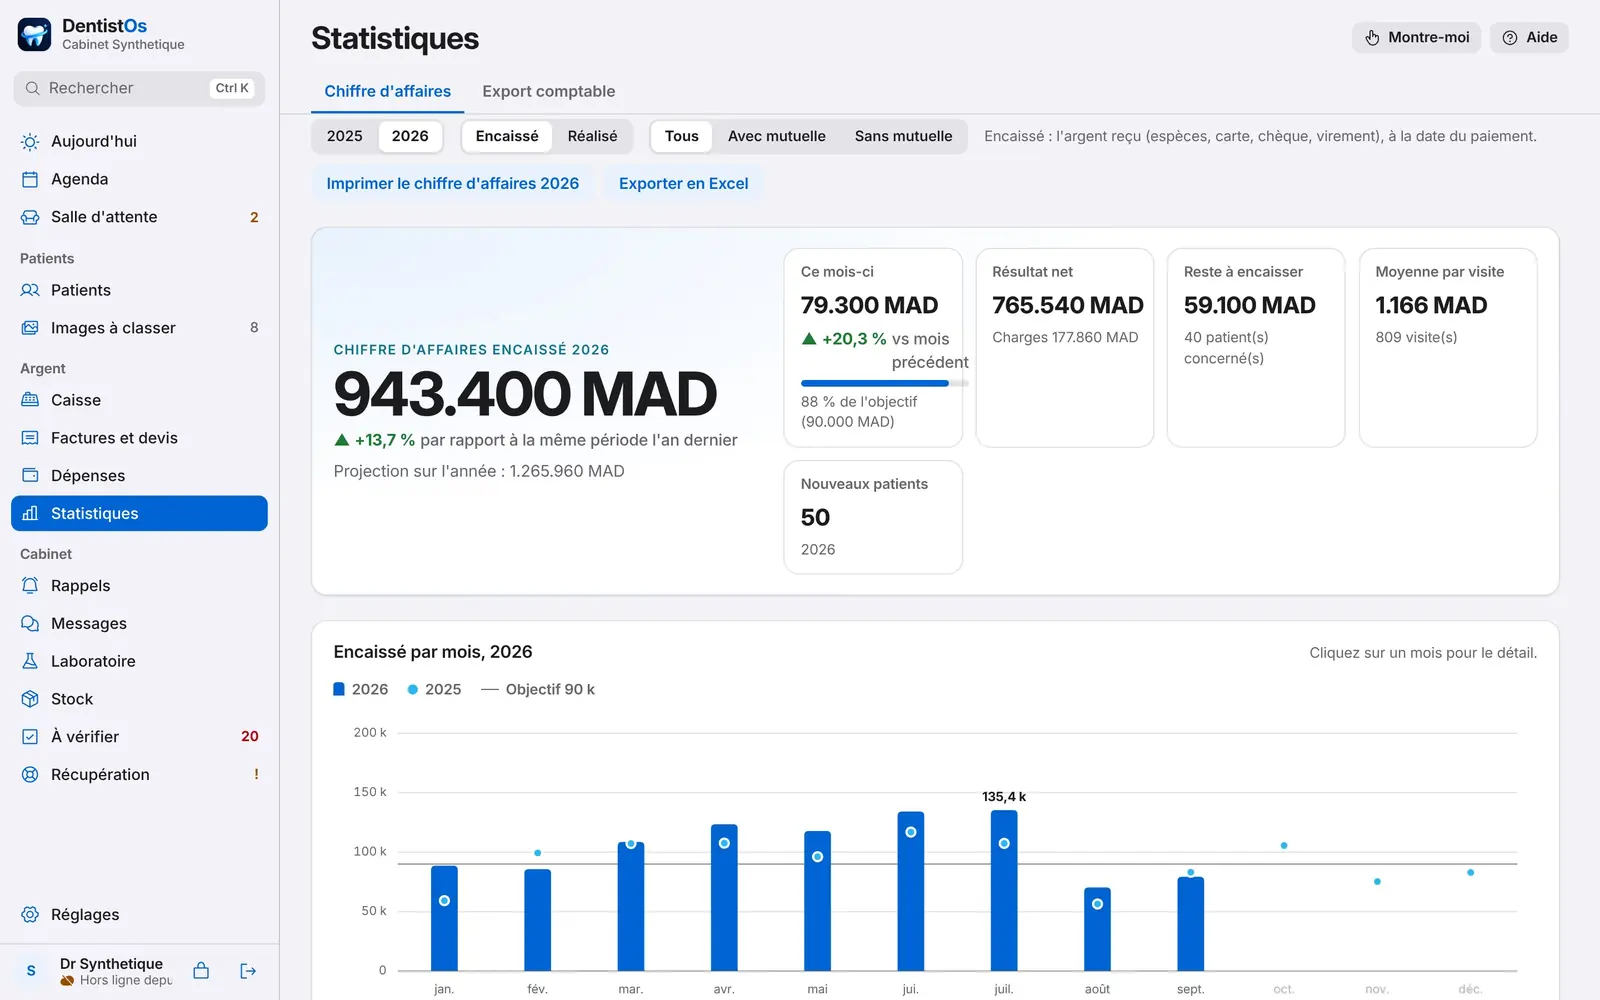
Task: Click the 2026 blue legend swatch
Action: (x=339, y=689)
